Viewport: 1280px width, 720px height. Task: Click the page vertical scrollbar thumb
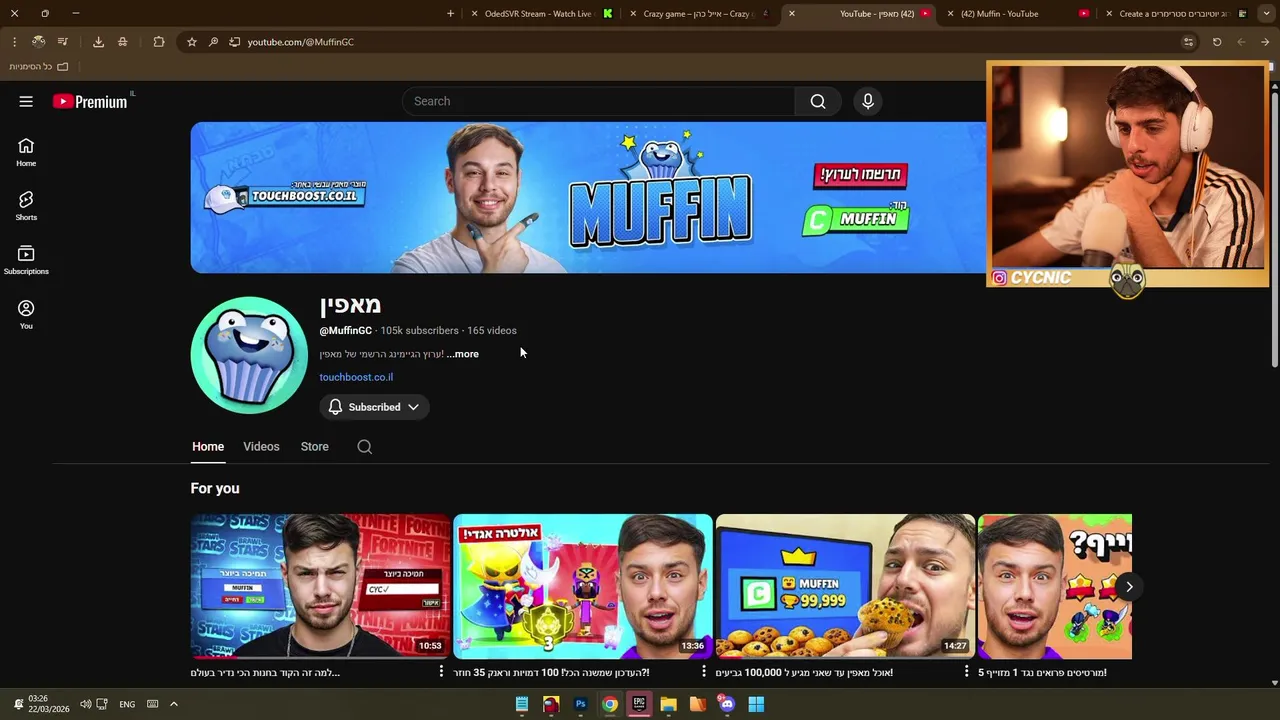[1274, 230]
